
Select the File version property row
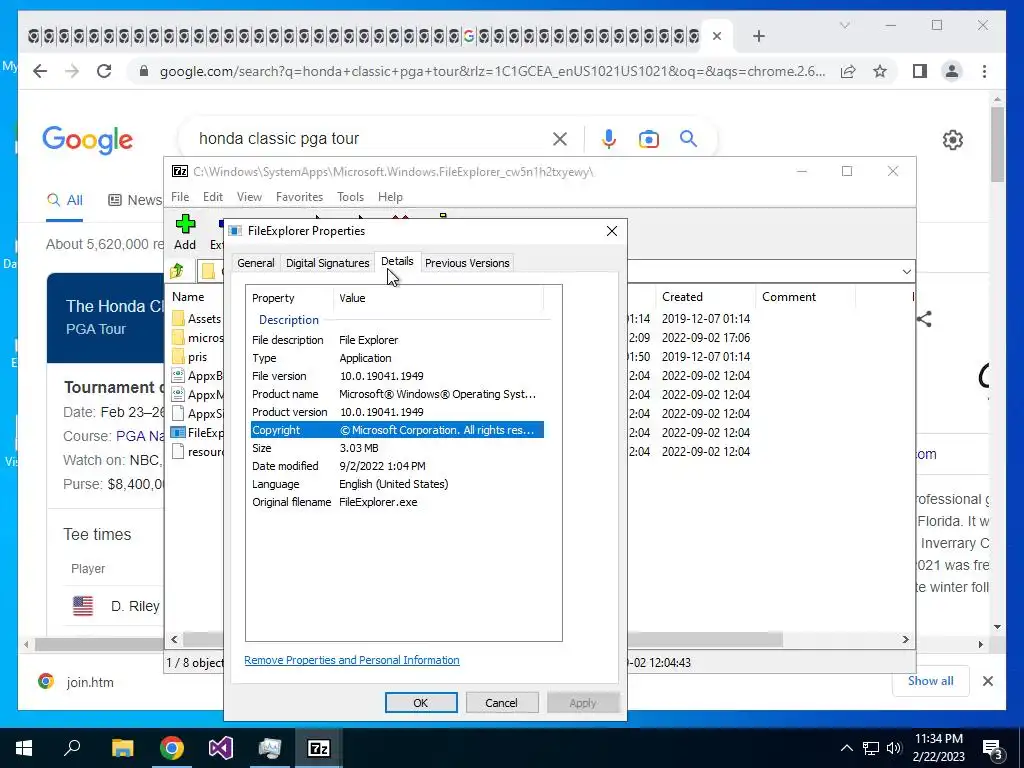pos(397,376)
